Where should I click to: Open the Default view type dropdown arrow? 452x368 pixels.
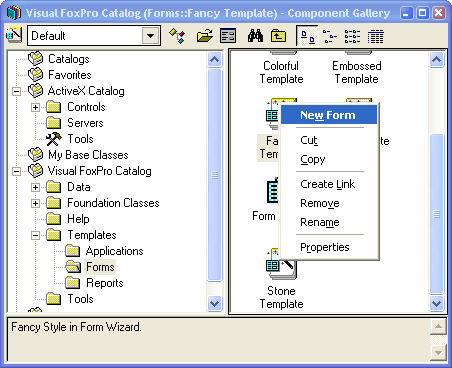click(151, 35)
